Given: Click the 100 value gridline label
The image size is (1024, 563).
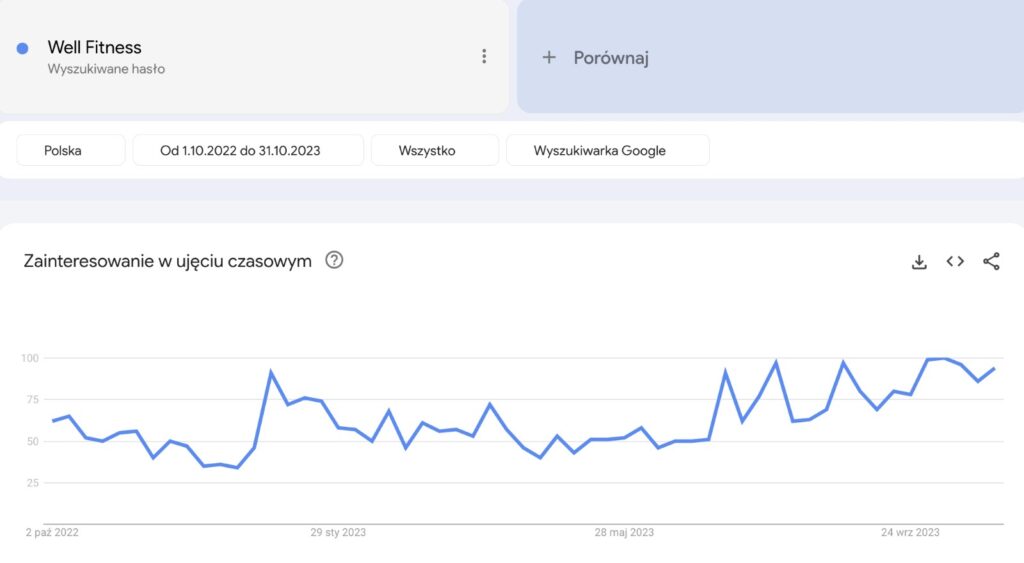Looking at the screenshot, I should 30,358.
